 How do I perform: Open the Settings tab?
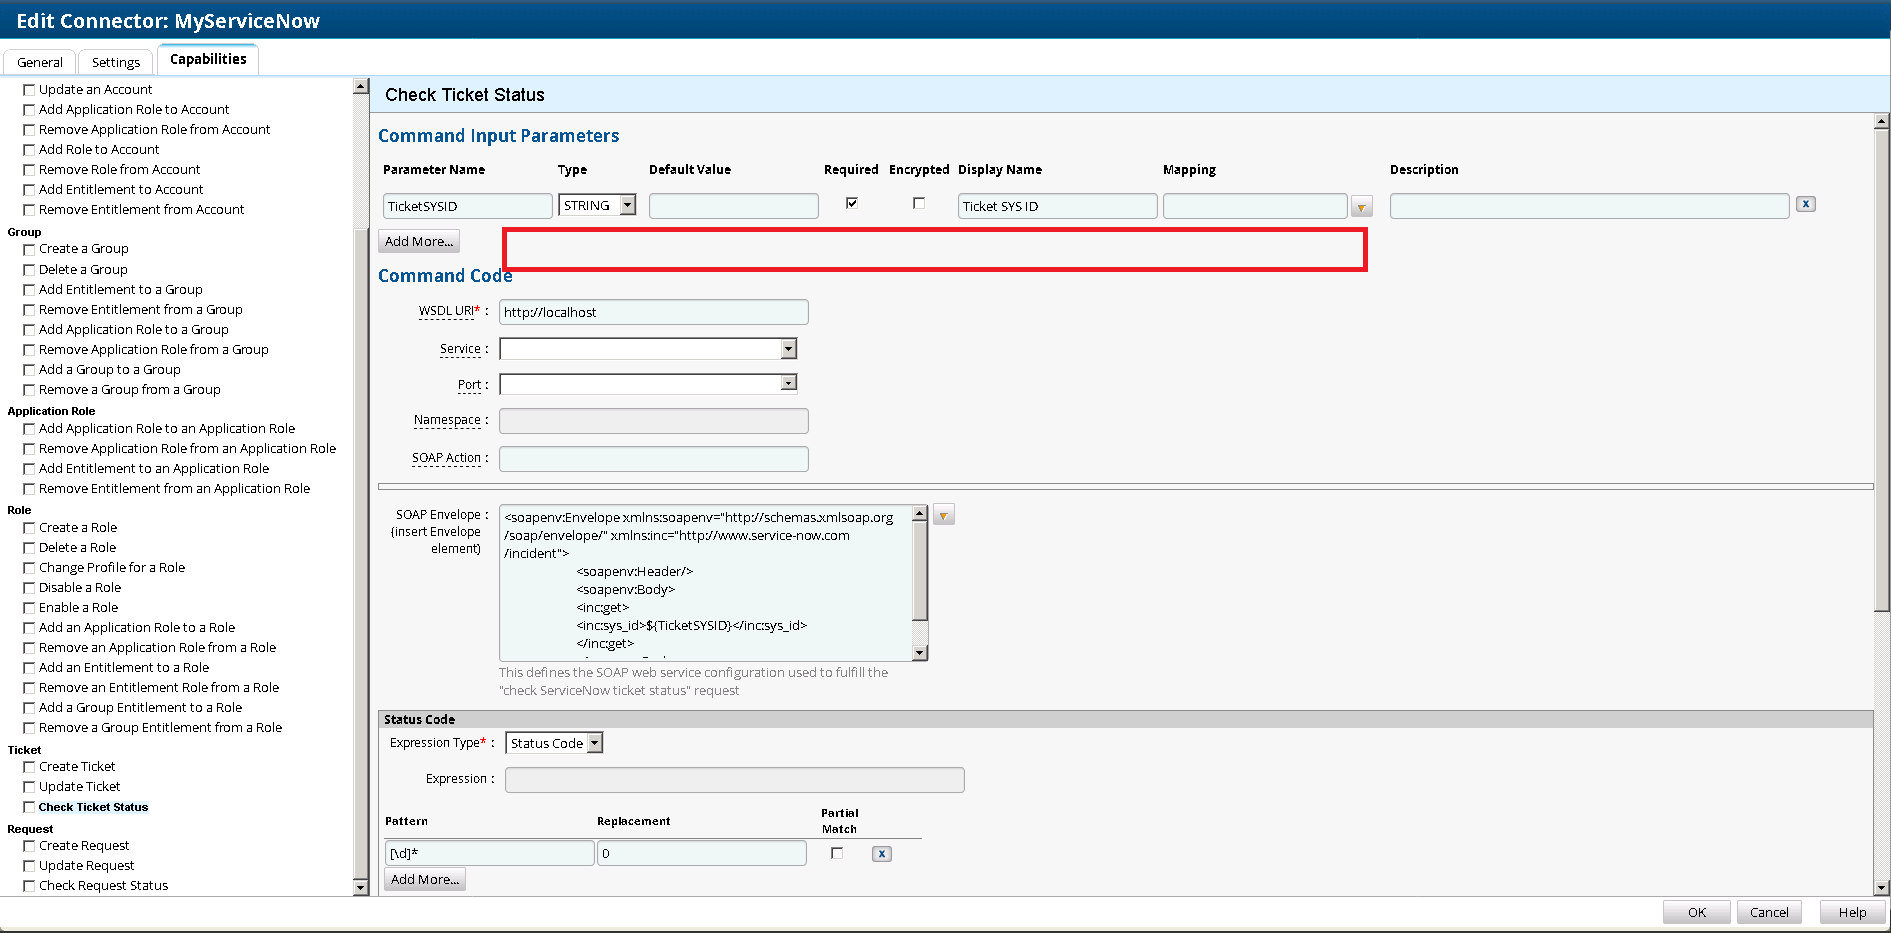(x=116, y=62)
